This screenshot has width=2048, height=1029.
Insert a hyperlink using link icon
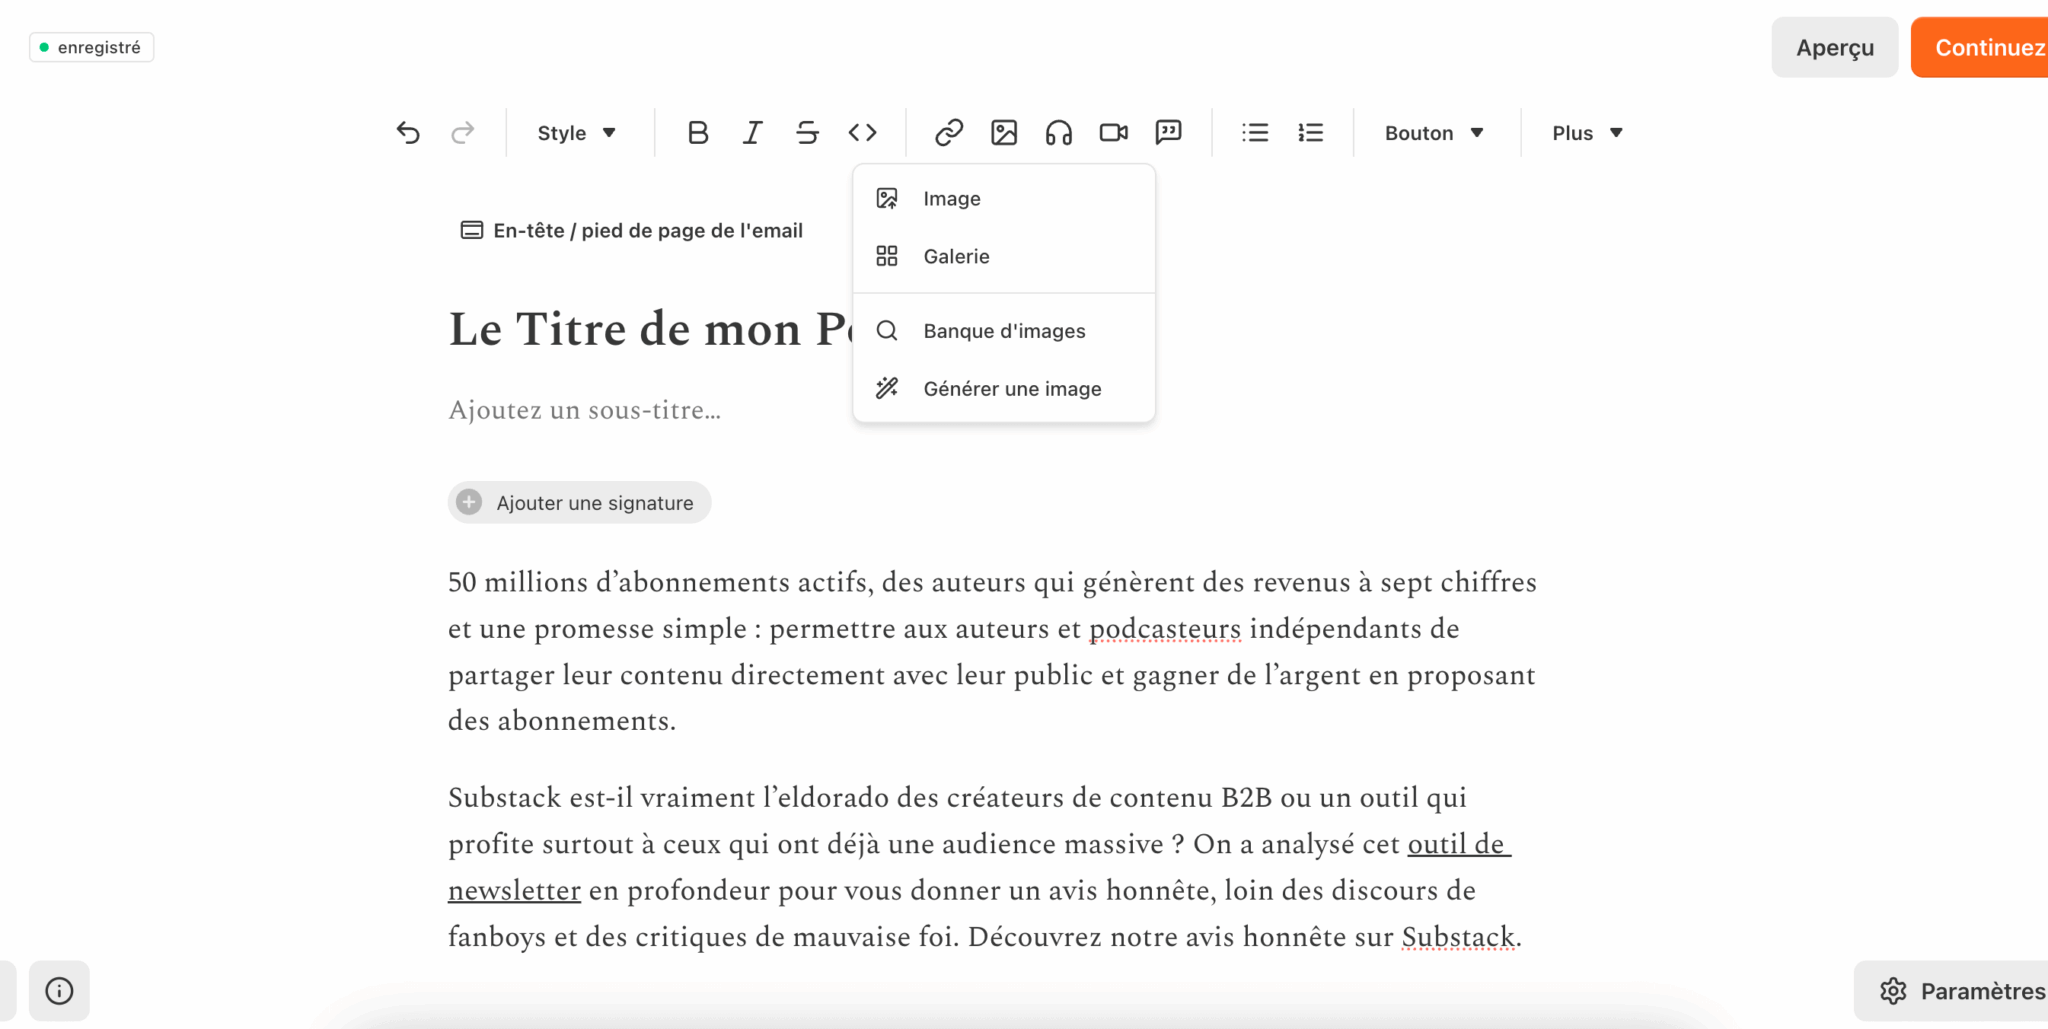tap(949, 133)
